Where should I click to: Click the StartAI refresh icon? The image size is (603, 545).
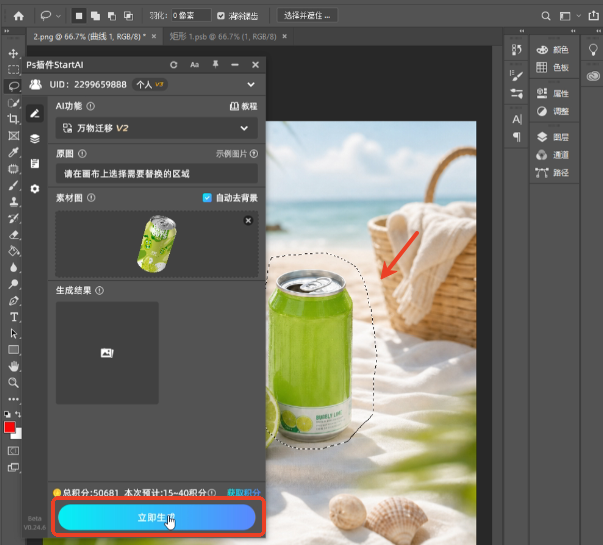point(173,65)
